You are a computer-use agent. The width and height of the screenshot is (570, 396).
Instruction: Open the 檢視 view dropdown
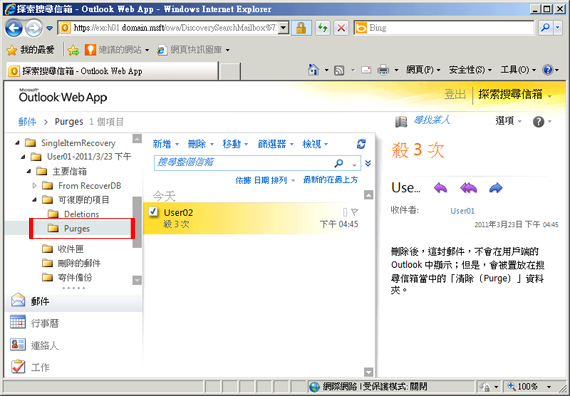point(315,144)
